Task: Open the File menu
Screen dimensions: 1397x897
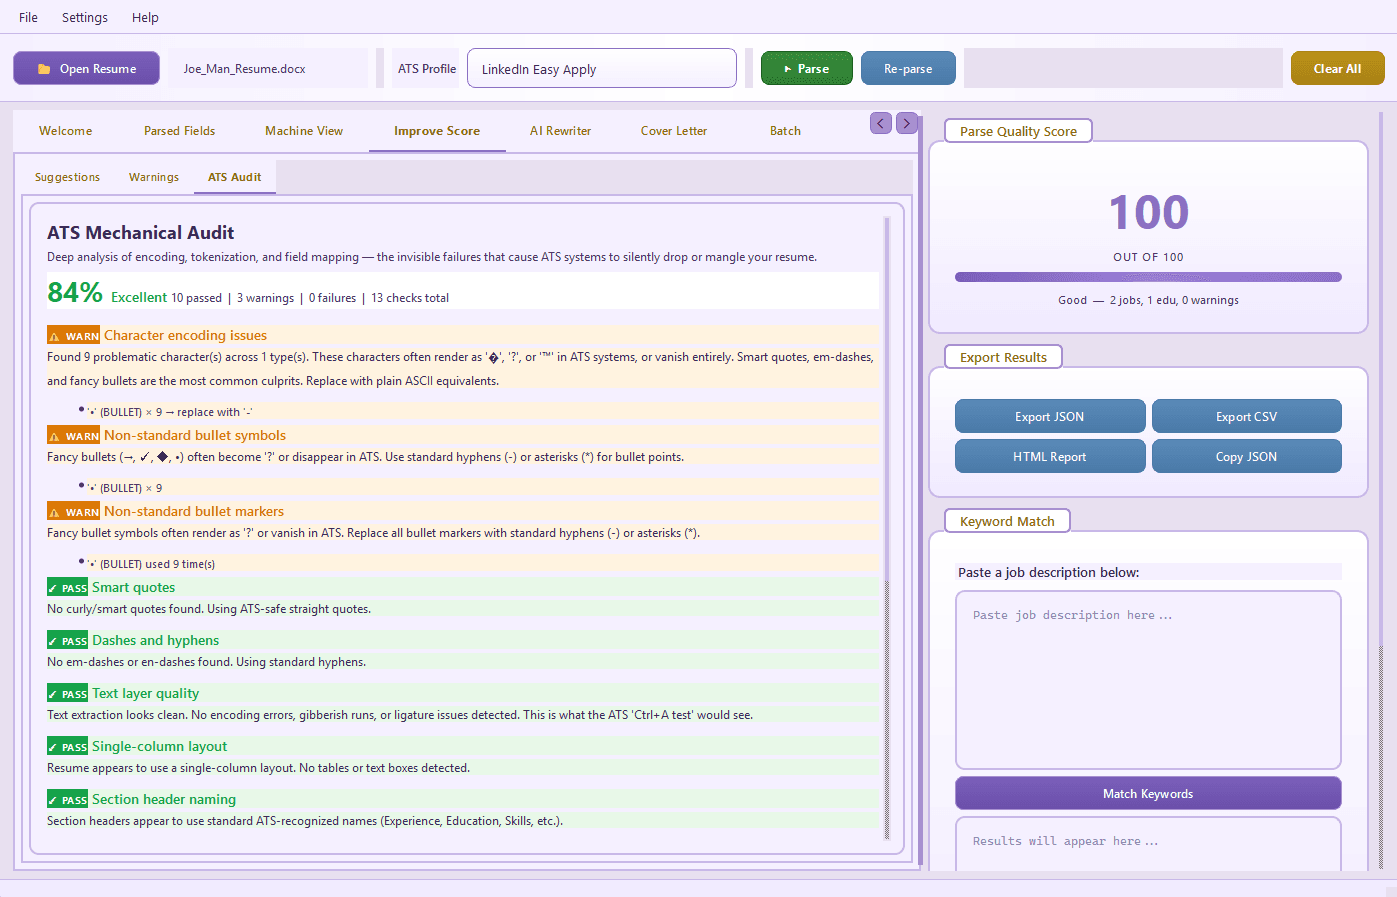Action: 28,17
